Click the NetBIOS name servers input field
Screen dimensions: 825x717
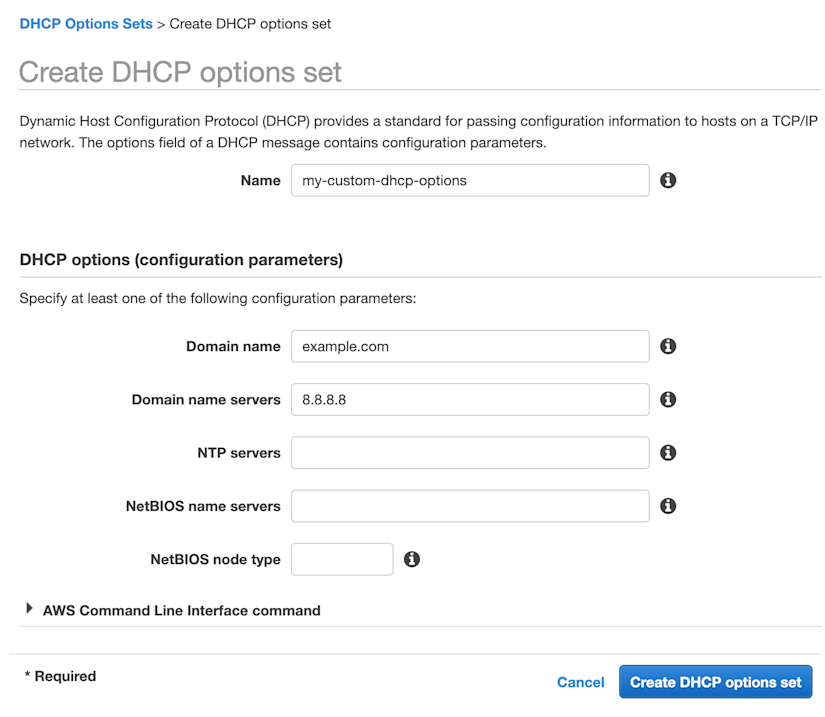(470, 506)
